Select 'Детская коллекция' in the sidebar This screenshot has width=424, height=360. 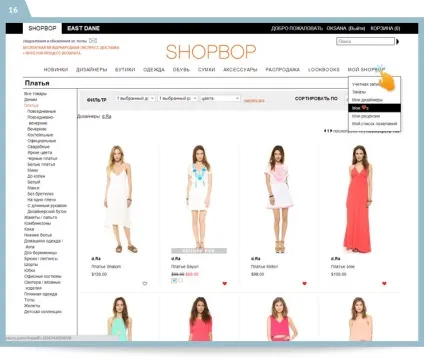click(x=43, y=312)
